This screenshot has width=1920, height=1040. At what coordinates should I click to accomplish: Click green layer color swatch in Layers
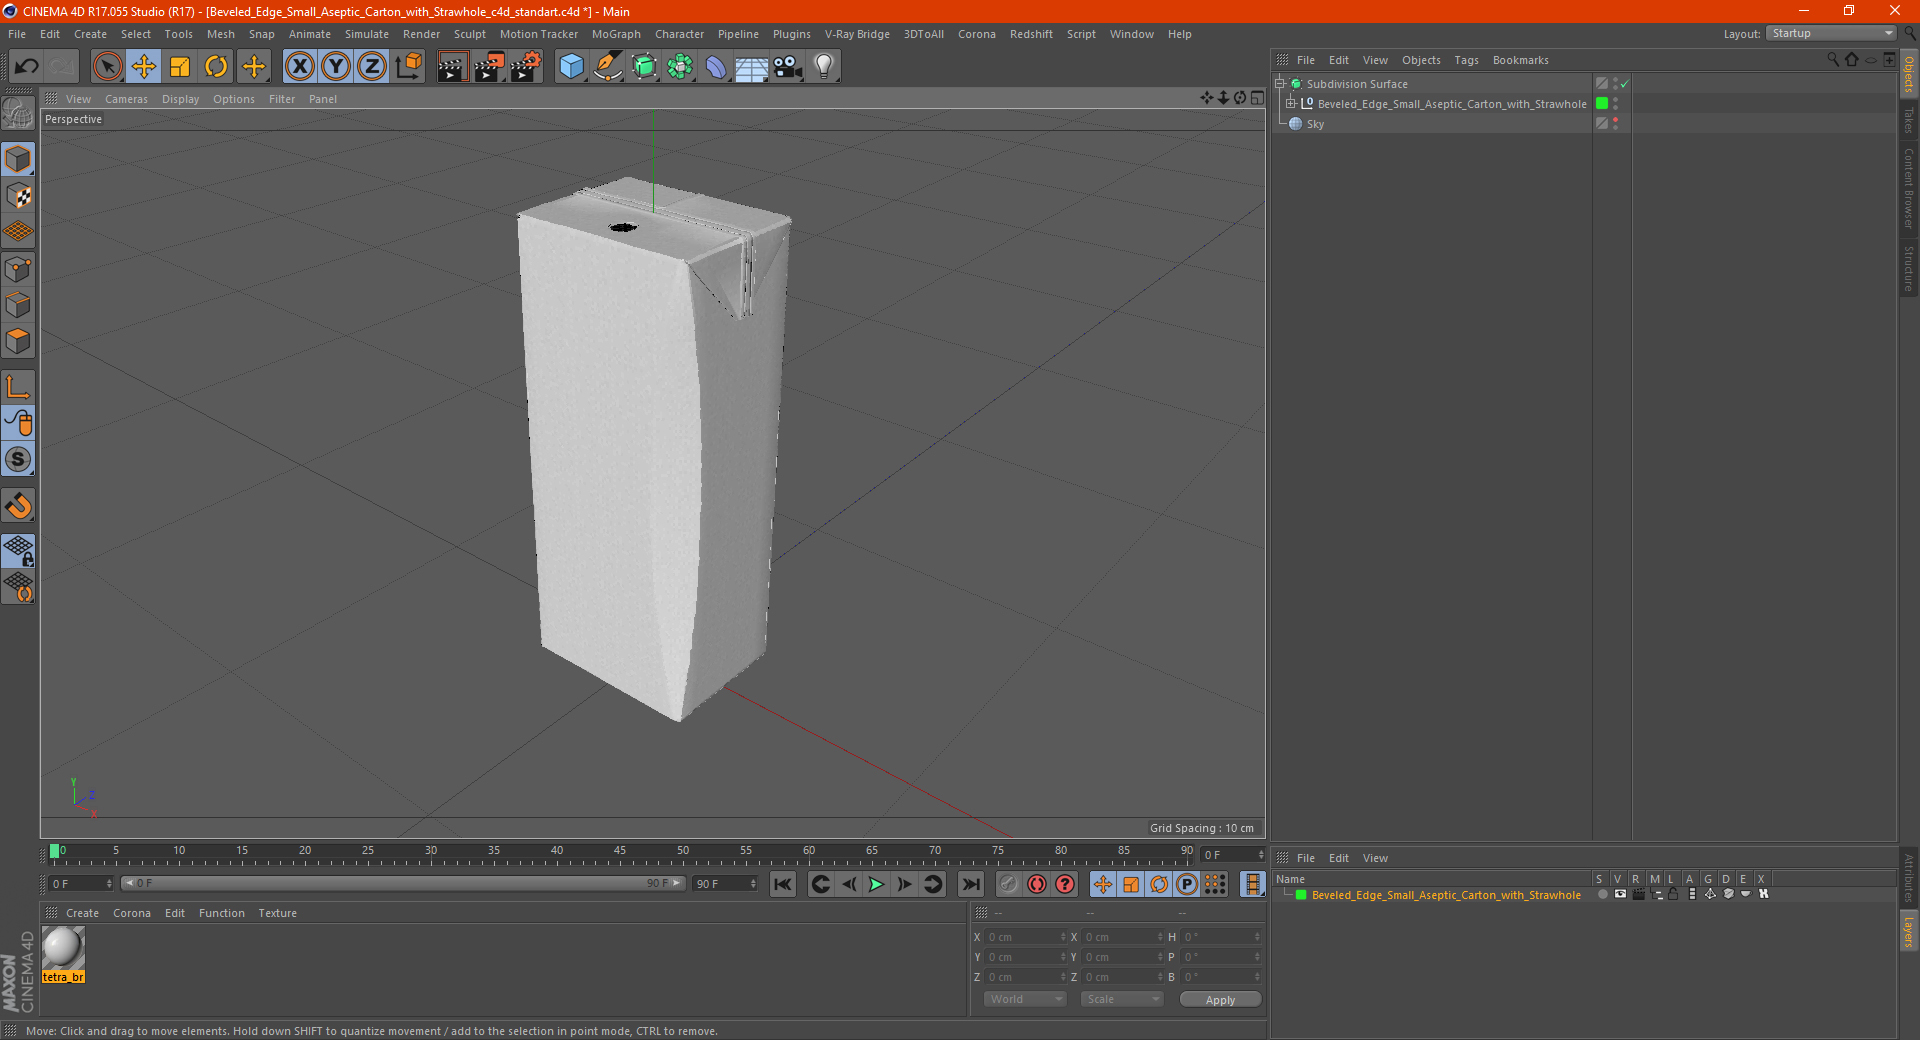[1301, 895]
